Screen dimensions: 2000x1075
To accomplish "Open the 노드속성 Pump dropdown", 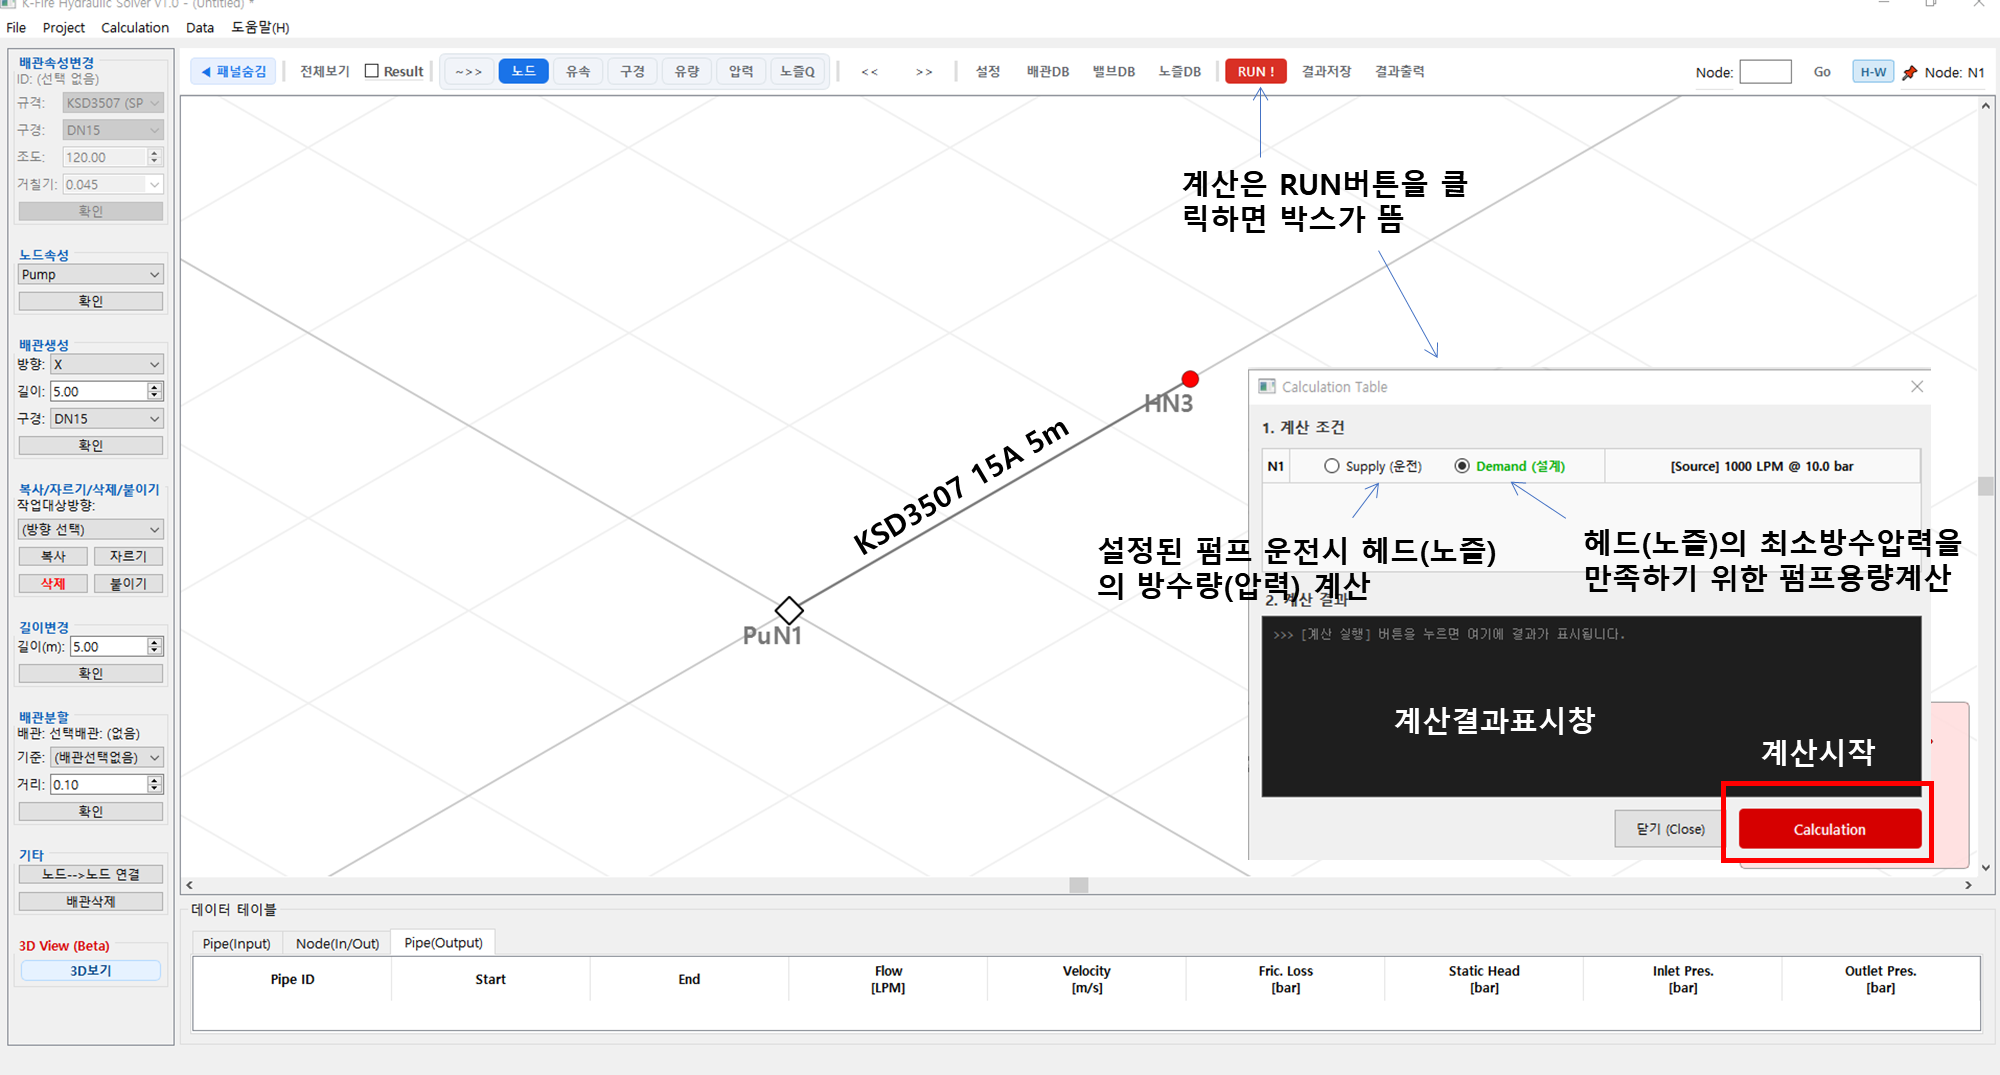I will (x=90, y=274).
